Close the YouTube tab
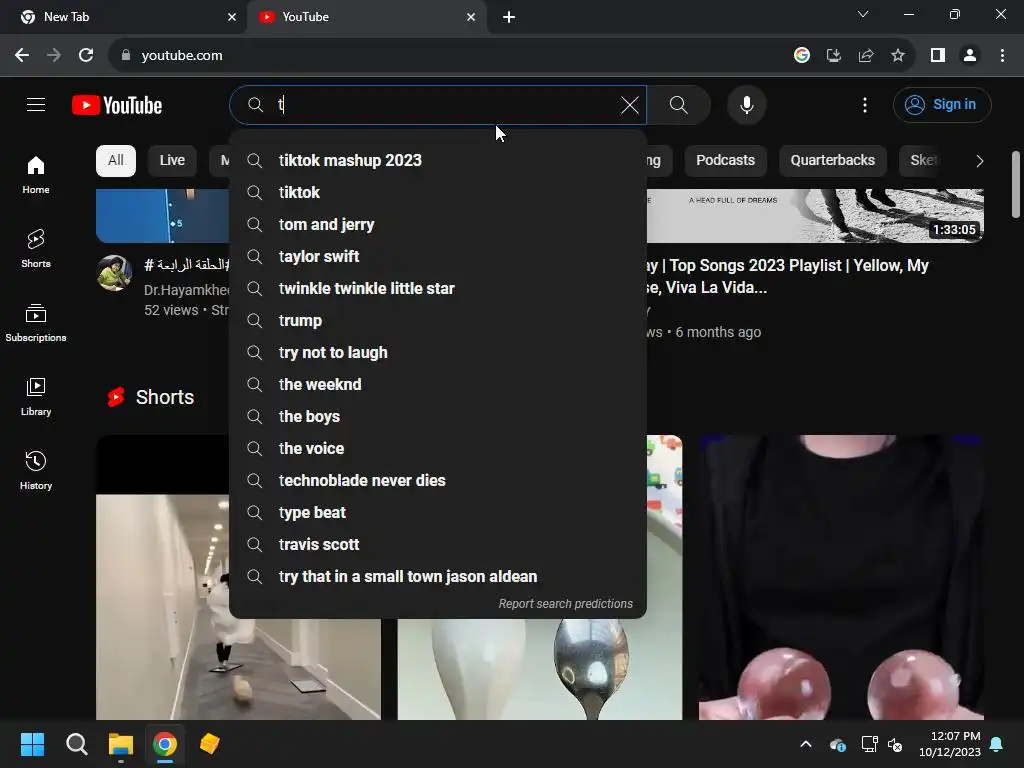Screen dimensions: 1024x768 pos(471,17)
